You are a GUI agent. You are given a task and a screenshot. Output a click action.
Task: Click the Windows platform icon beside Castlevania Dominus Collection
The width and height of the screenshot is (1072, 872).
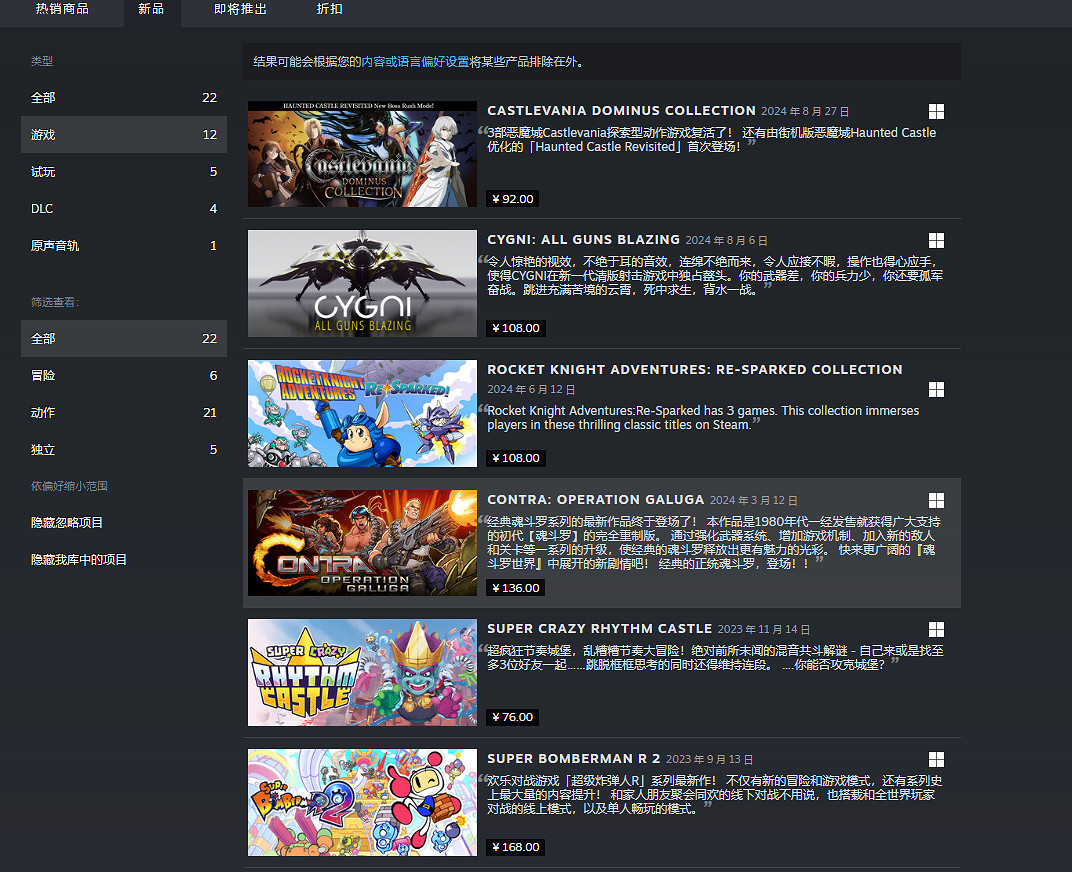[x=936, y=111]
